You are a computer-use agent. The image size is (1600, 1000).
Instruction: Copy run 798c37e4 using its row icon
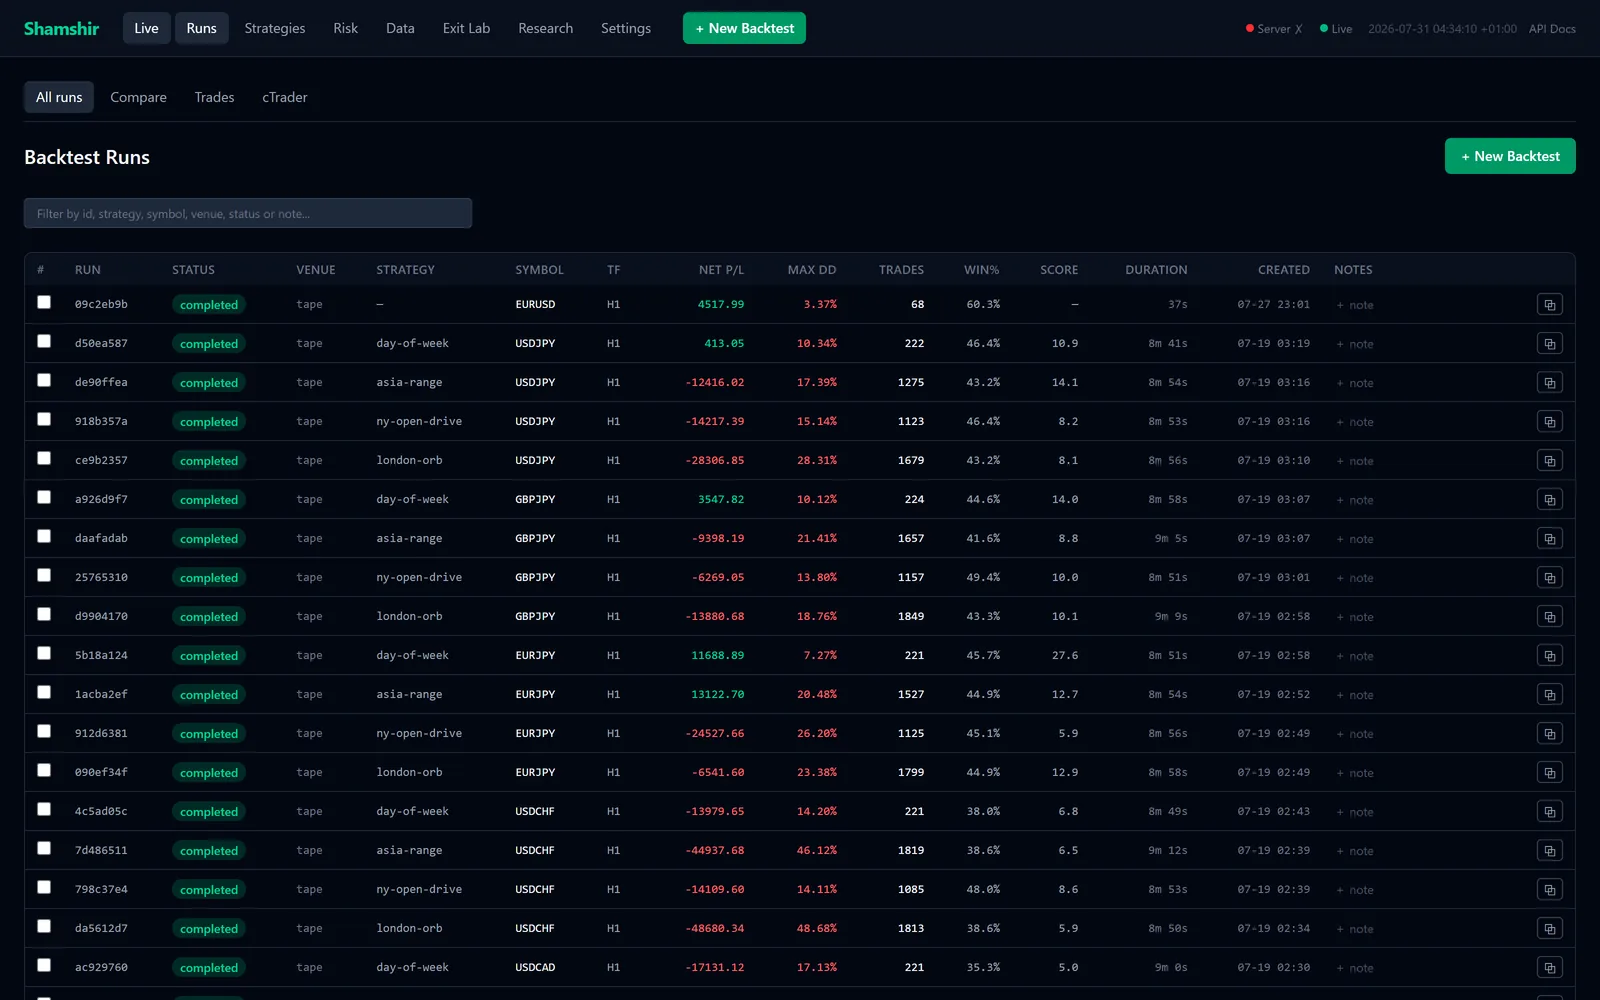(1549, 889)
